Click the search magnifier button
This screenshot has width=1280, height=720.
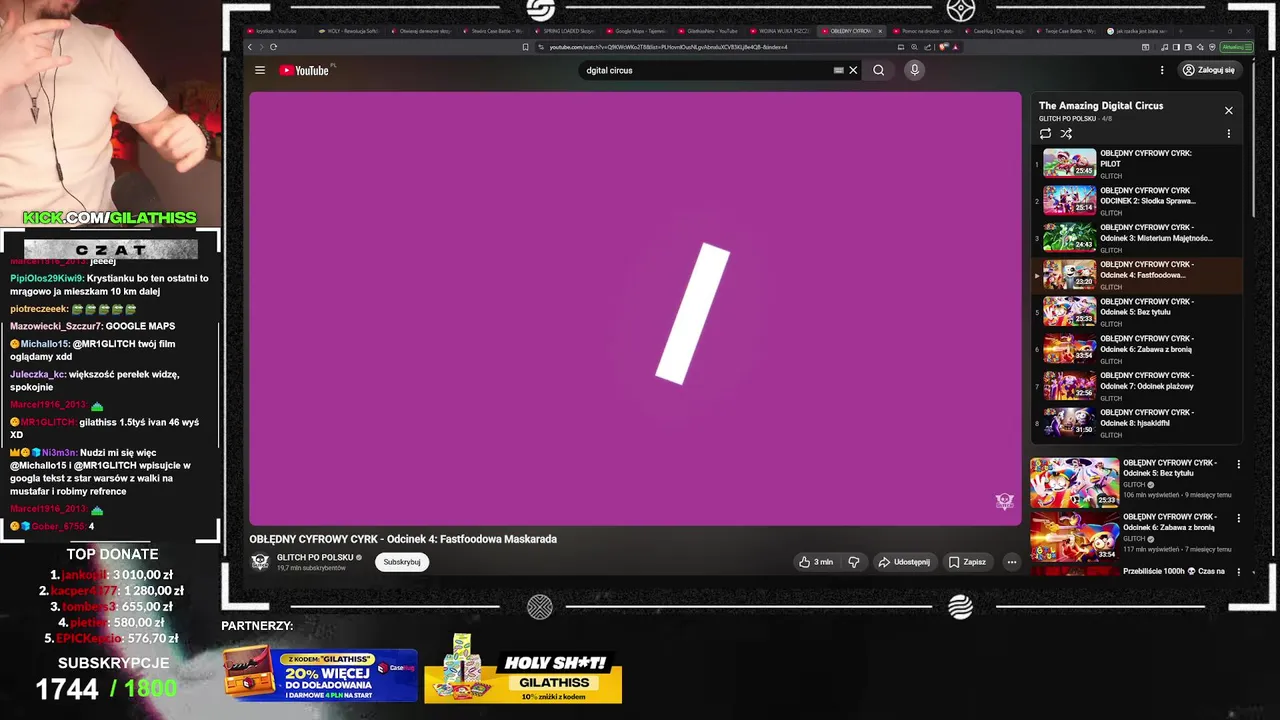[x=878, y=70]
